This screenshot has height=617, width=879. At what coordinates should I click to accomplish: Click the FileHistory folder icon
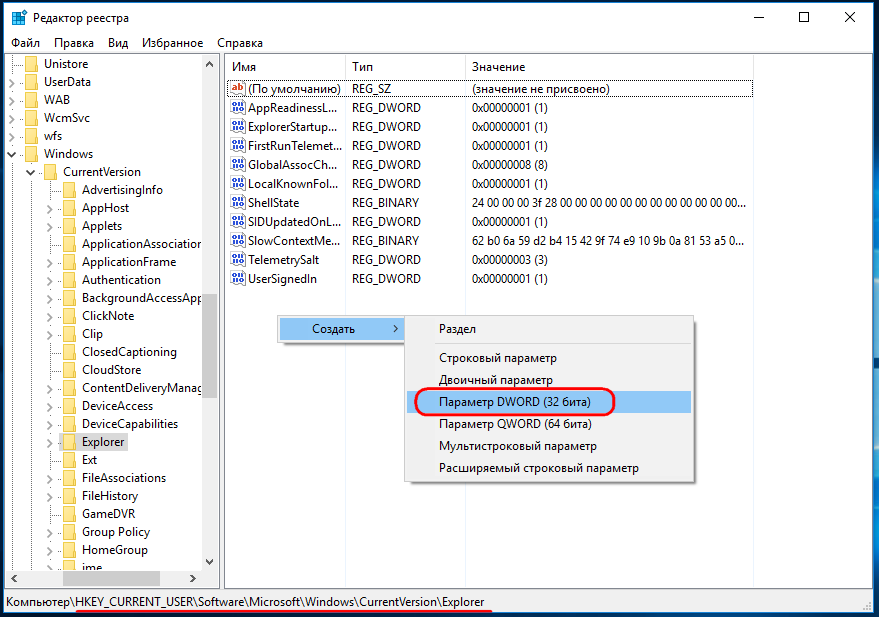tap(70, 496)
